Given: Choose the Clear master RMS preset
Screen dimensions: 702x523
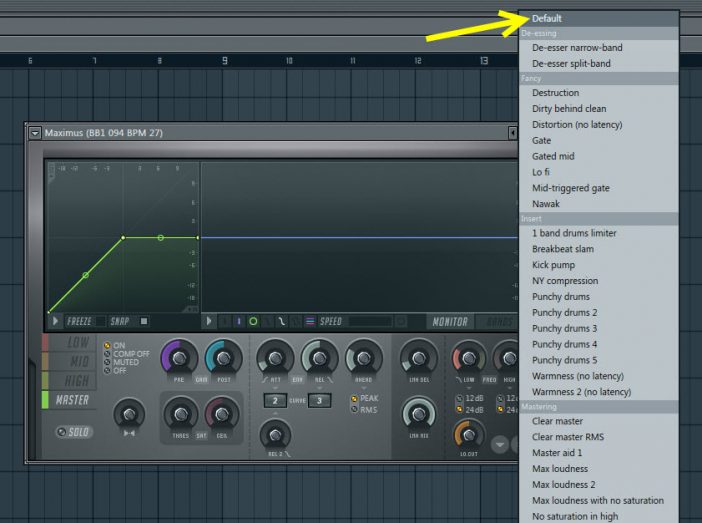Looking at the screenshot, I should (x=599, y=437).
